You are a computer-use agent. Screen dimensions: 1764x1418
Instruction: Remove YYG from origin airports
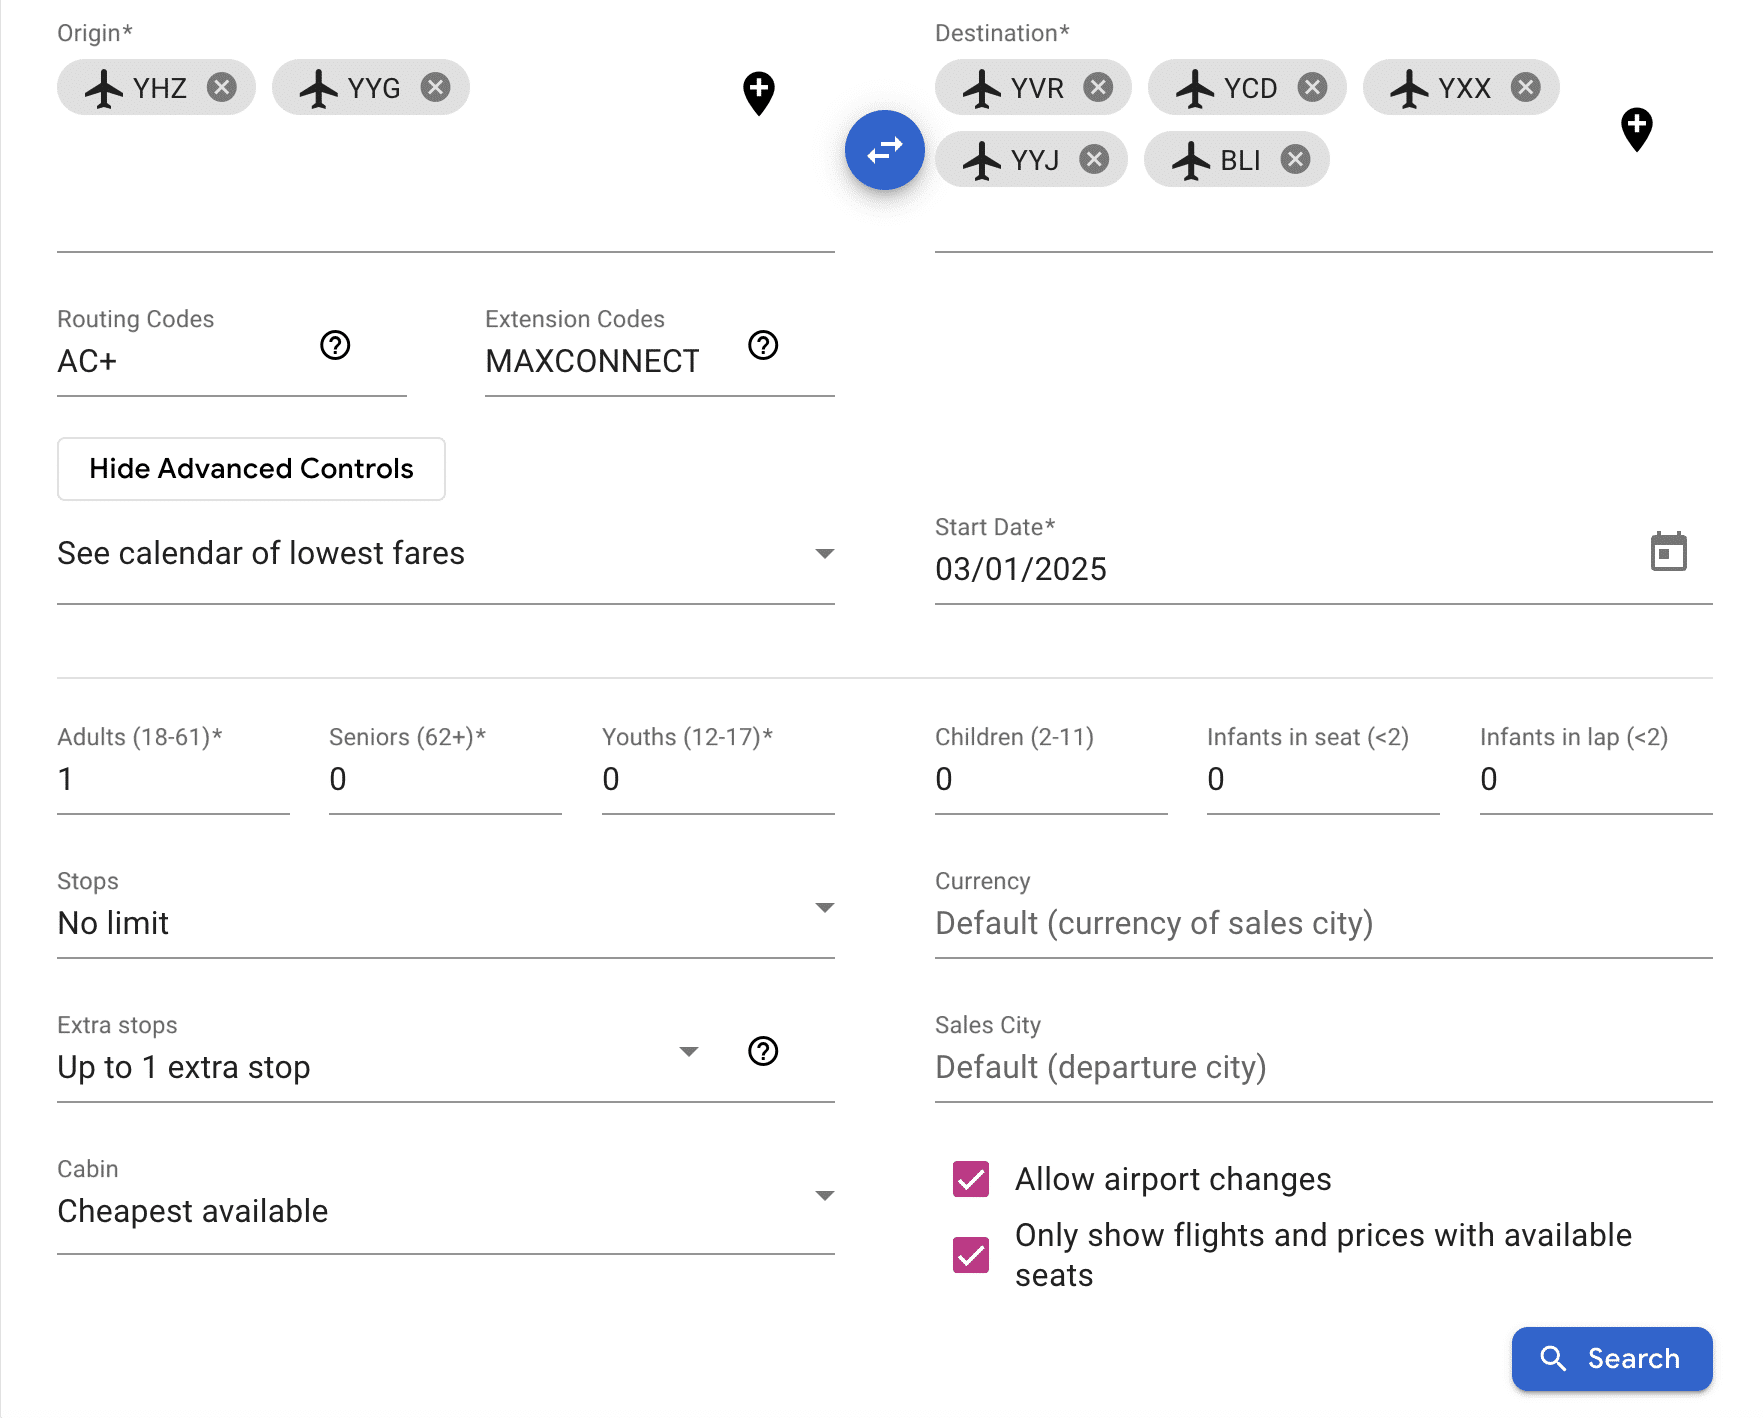coord(435,88)
